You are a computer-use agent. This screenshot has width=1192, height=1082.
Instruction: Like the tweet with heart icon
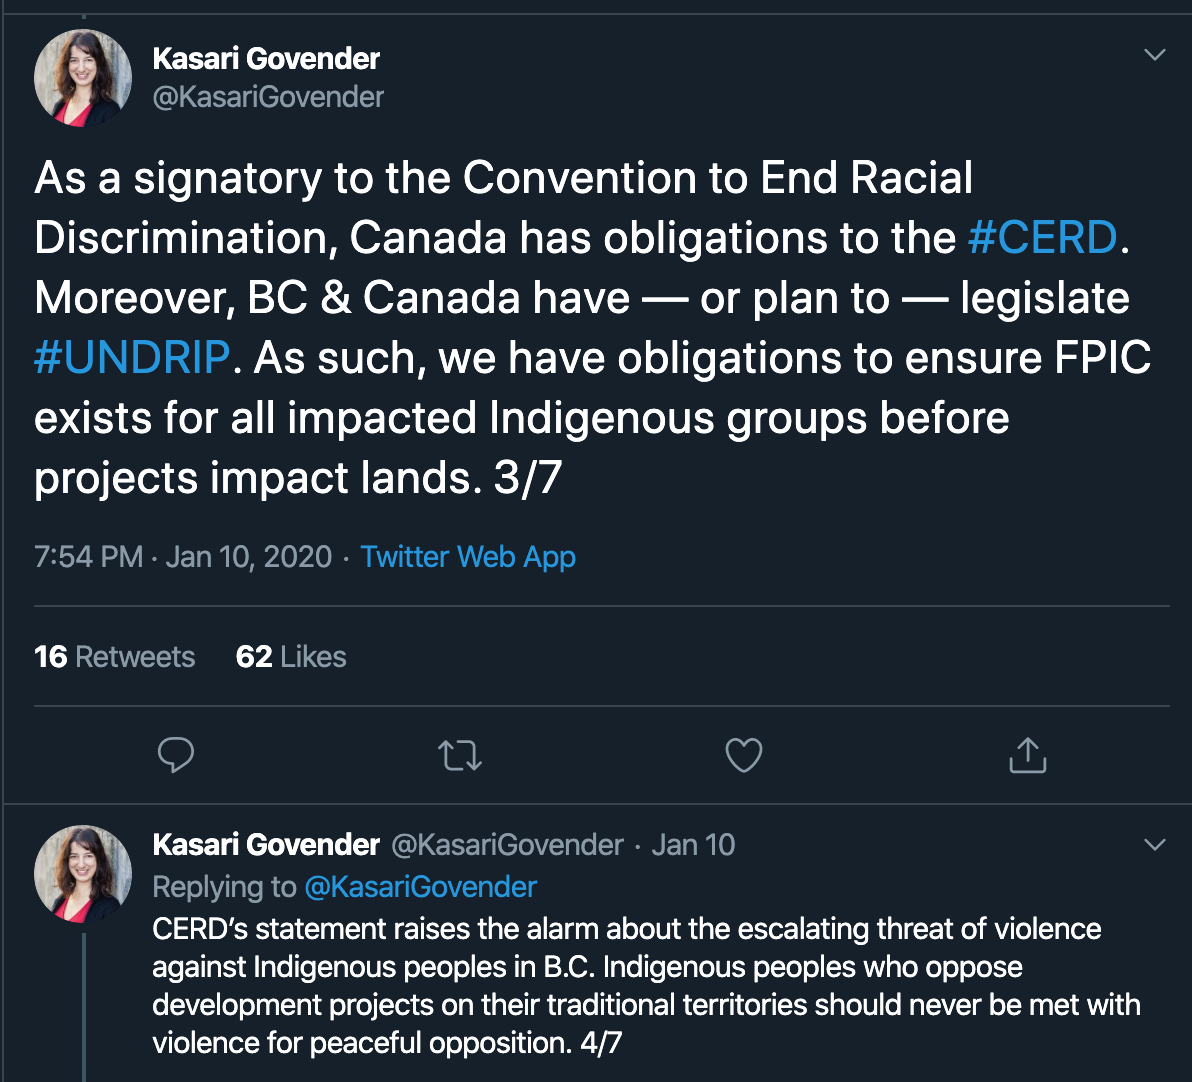click(x=743, y=755)
